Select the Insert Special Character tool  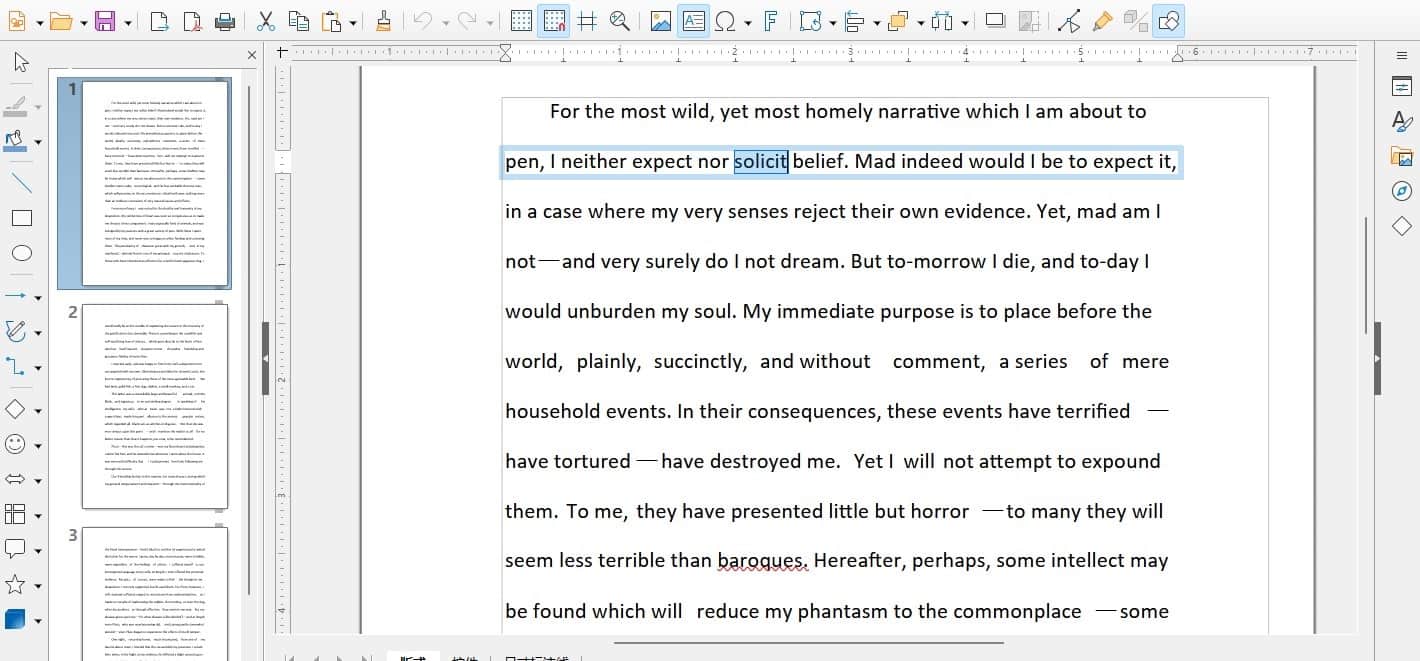(x=727, y=20)
